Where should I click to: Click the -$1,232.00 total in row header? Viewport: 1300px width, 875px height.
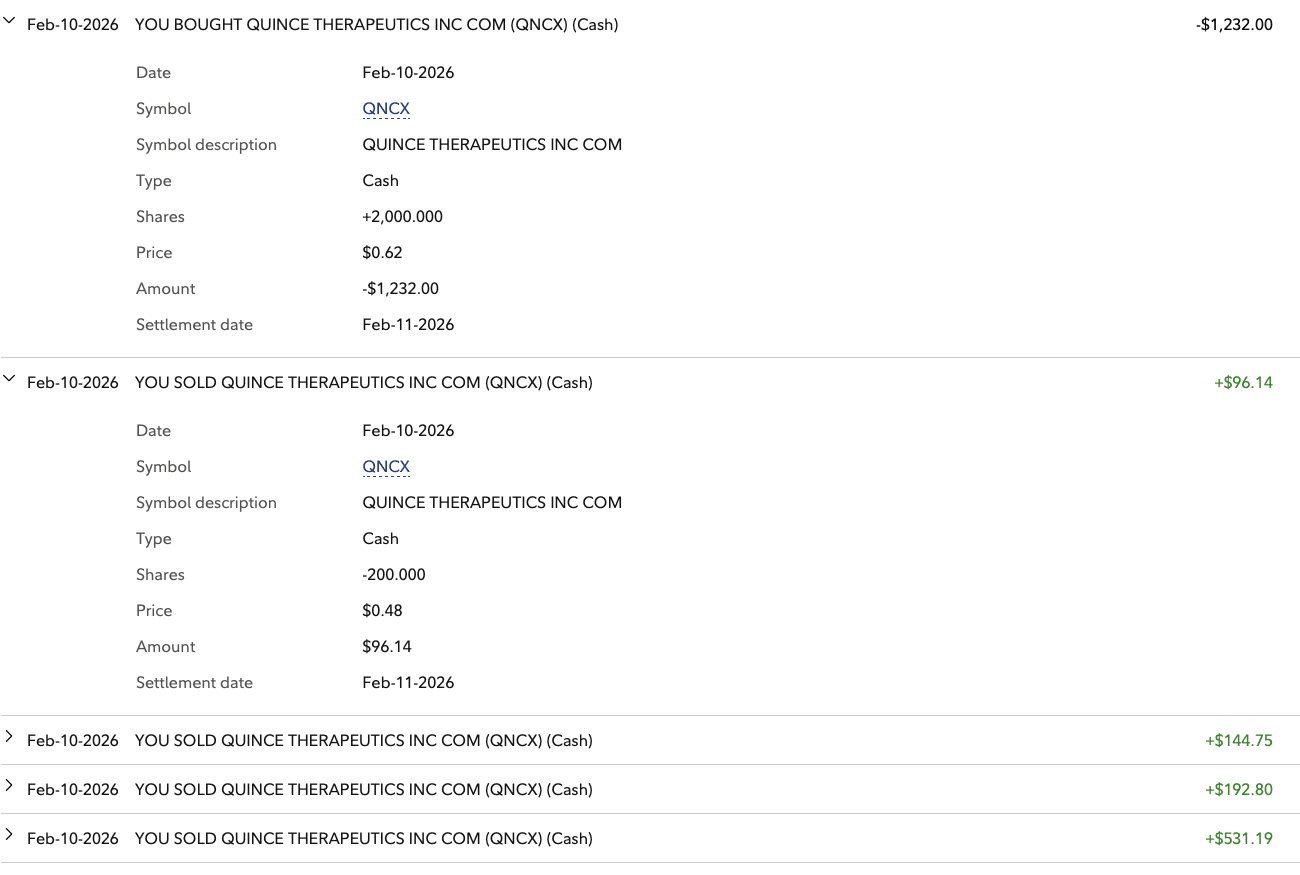pyautogui.click(x=1234, y=25)
